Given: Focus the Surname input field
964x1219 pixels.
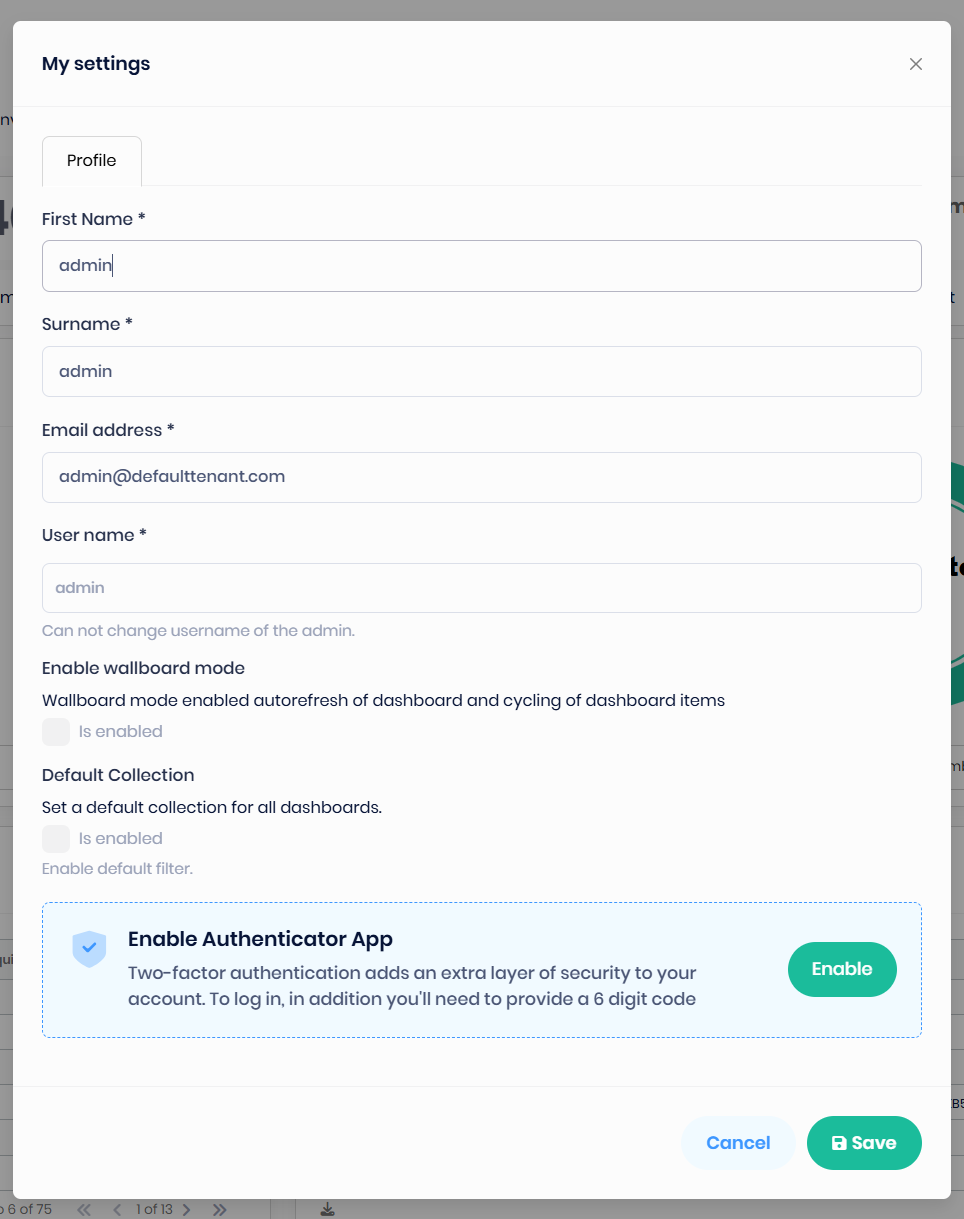Looking at the screenshot, I should click(481, 371).
